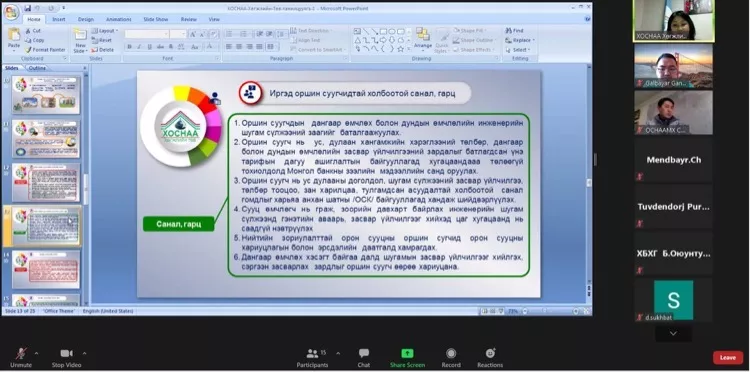Viewport: 750px width, 372px height.
Task: Switch to the Design ribbon tab
Action: tap(86, 19)
